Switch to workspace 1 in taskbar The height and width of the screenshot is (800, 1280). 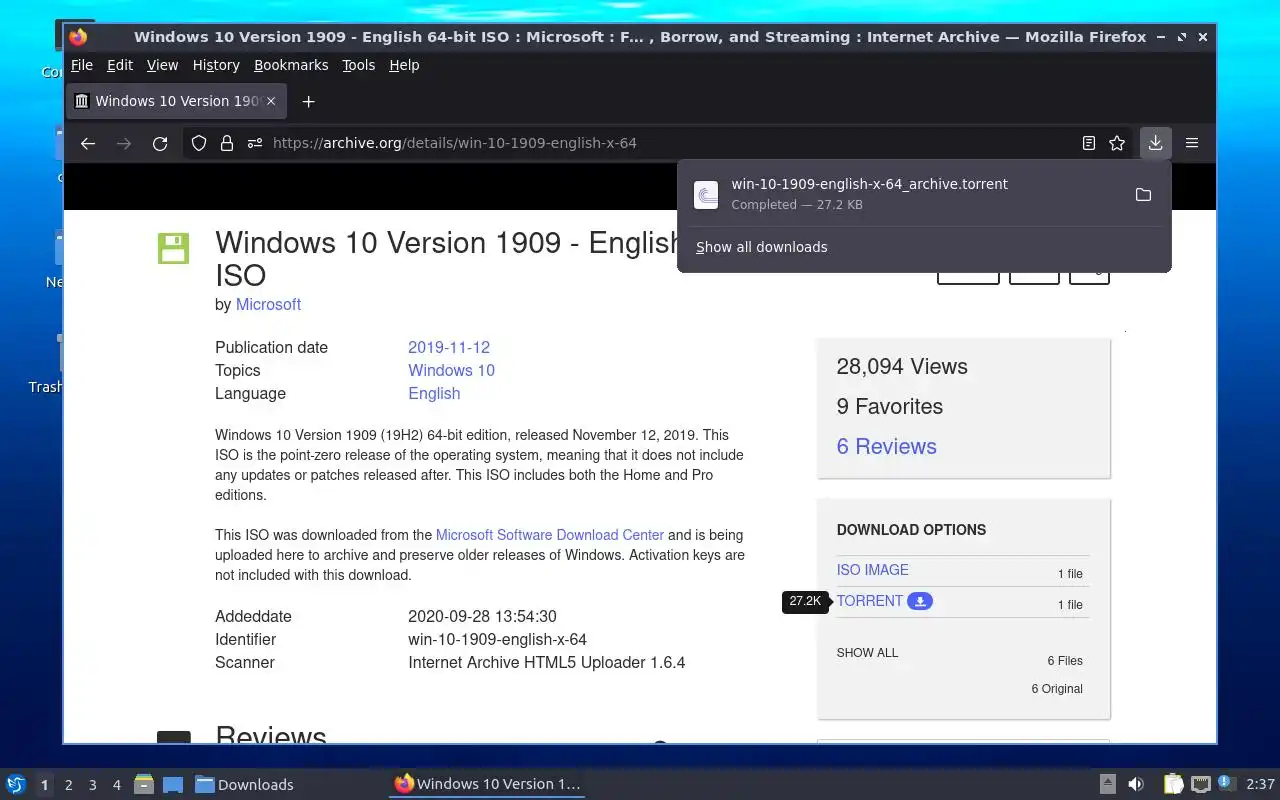[44, 785]
